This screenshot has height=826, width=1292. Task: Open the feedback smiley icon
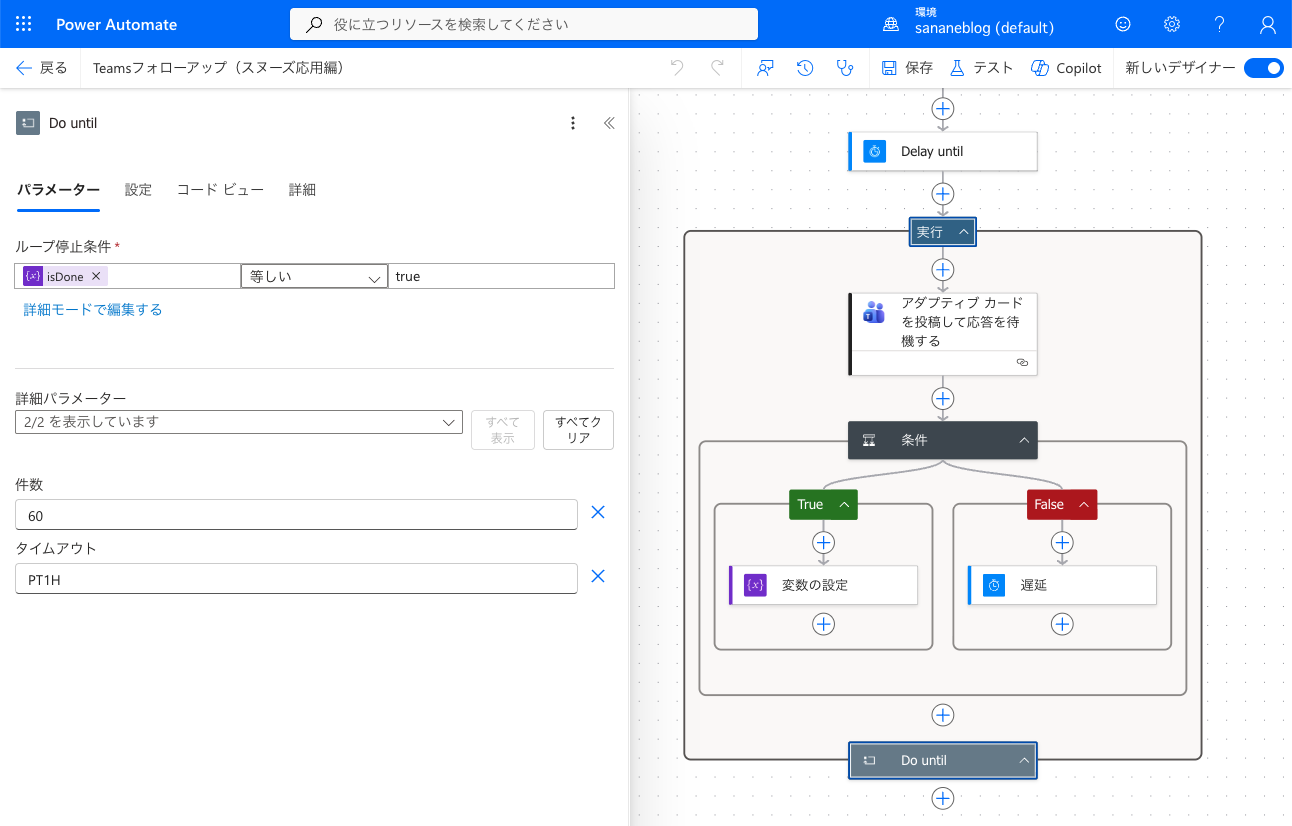click(x=1123, y=24)
